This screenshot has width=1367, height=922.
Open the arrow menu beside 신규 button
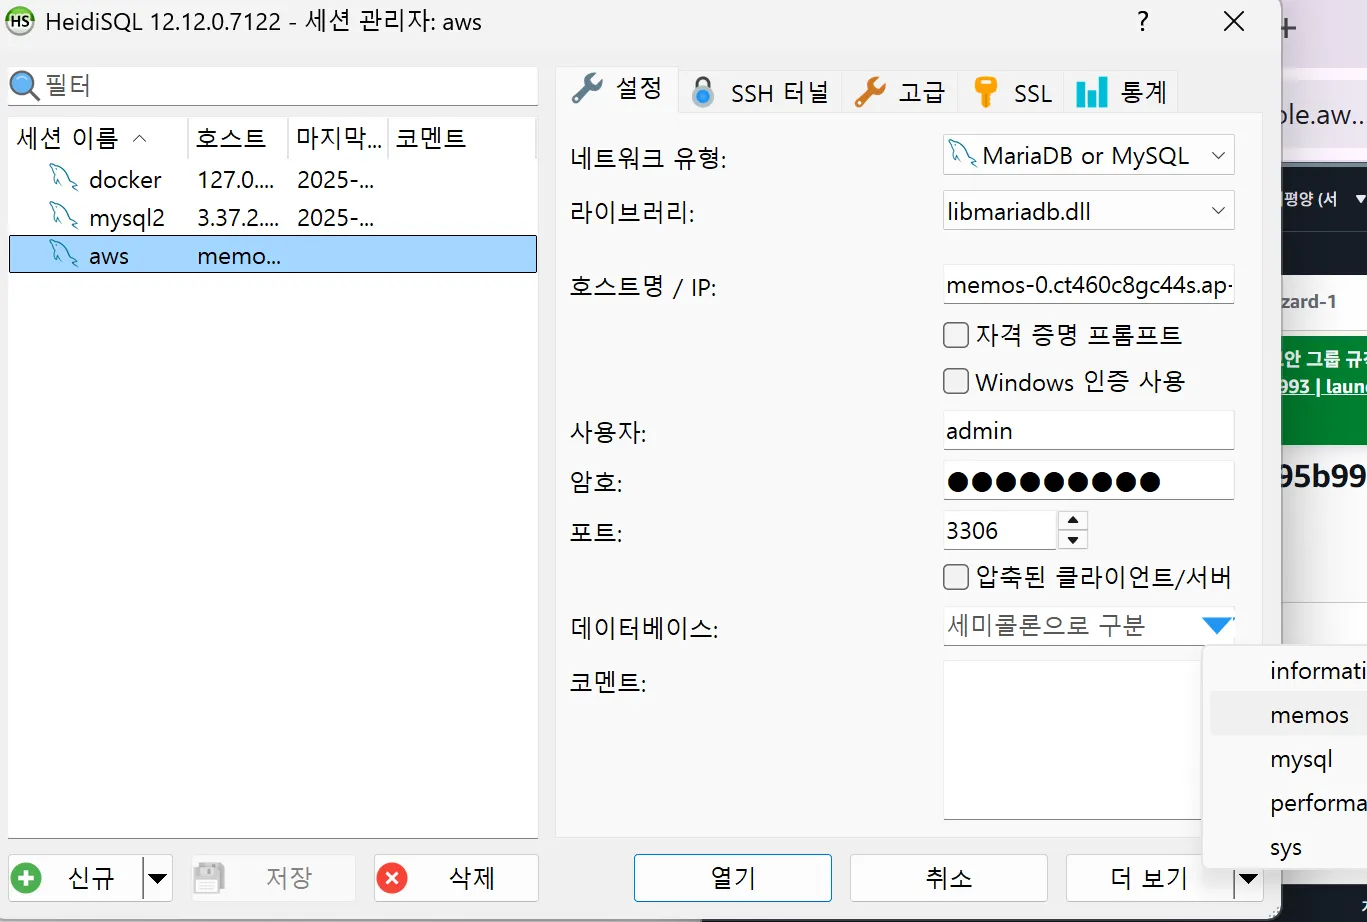tap(157, 879)
